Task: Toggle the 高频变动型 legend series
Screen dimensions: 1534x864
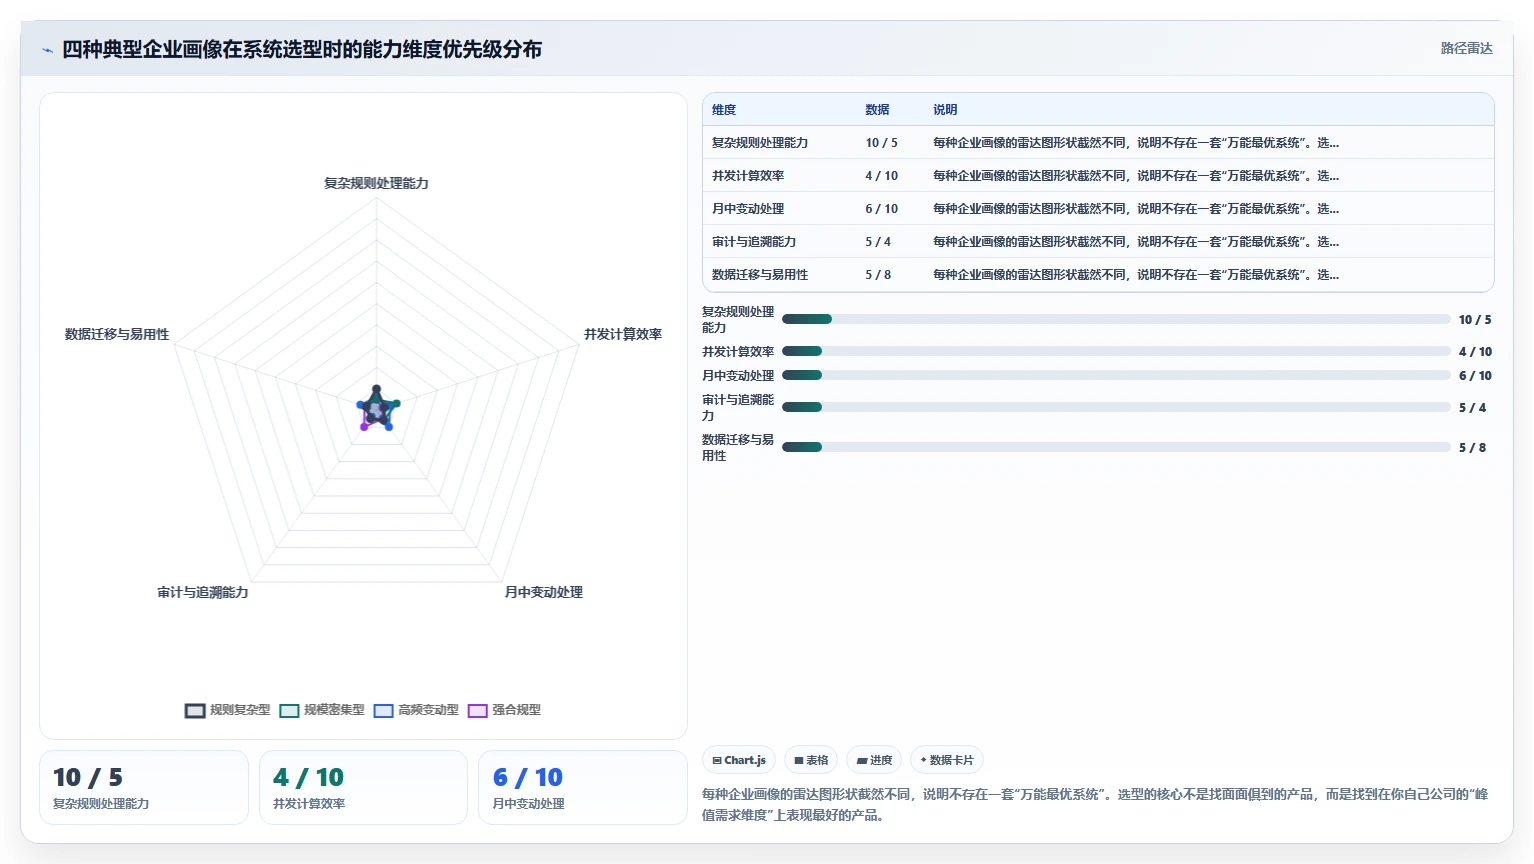Action: tap(416, 710)
